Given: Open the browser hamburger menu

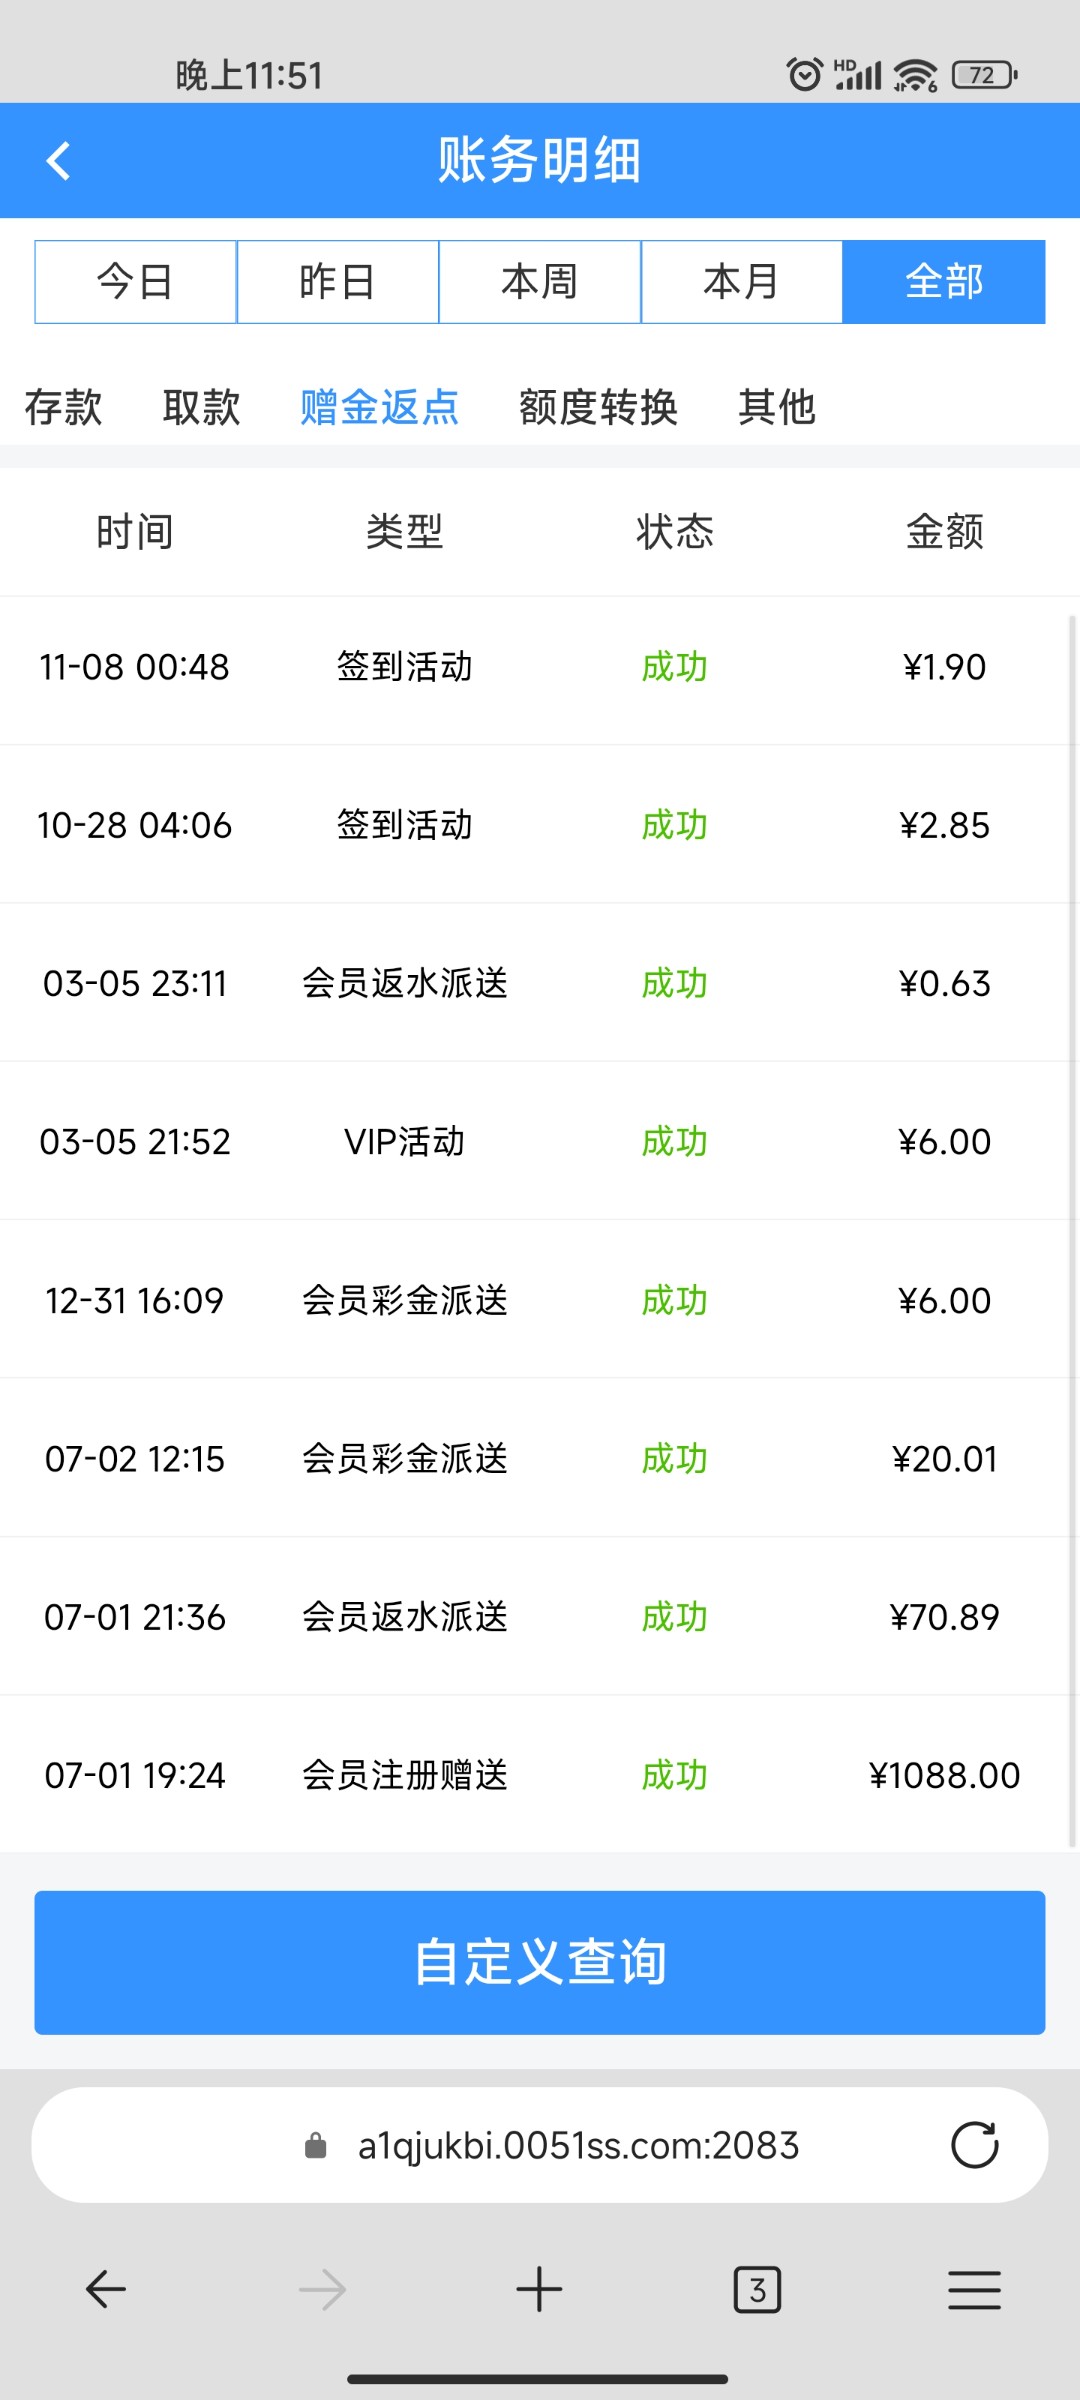Looking at the screenshot, I should [974, 2289].
